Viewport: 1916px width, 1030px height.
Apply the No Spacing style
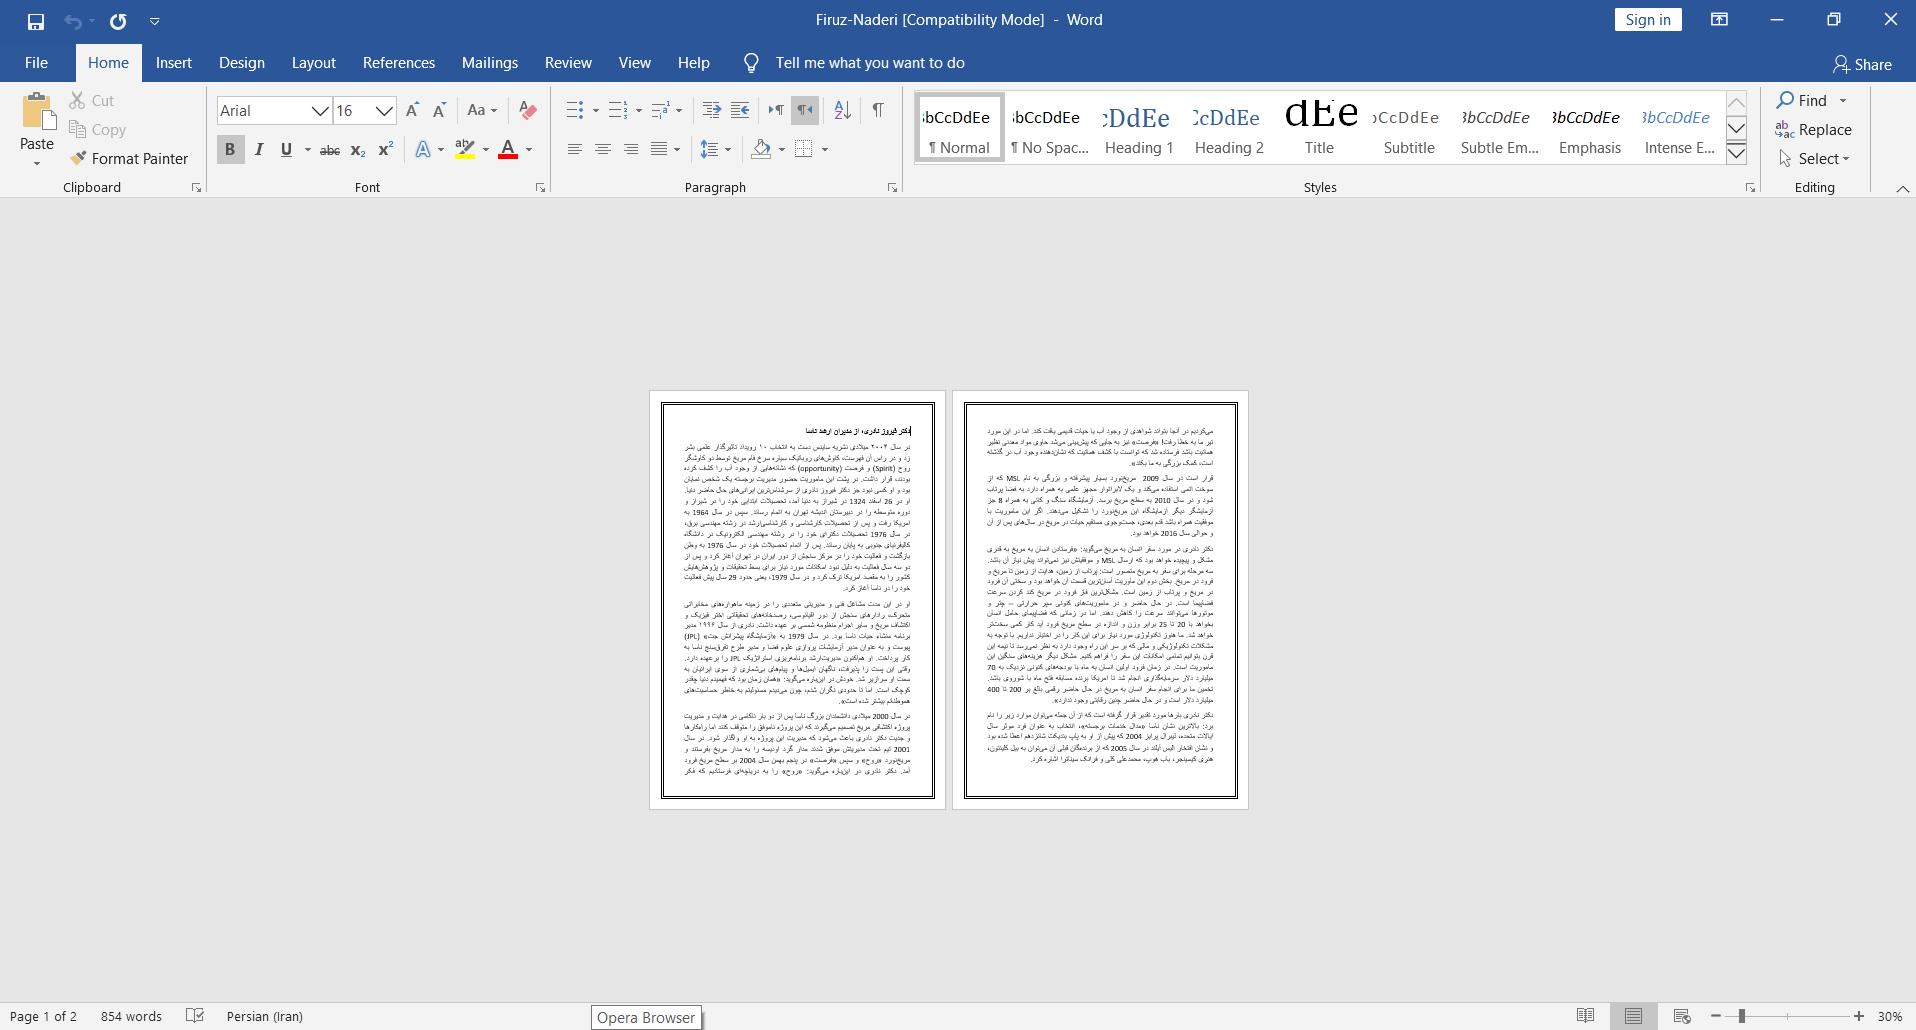coord(1049,128)
